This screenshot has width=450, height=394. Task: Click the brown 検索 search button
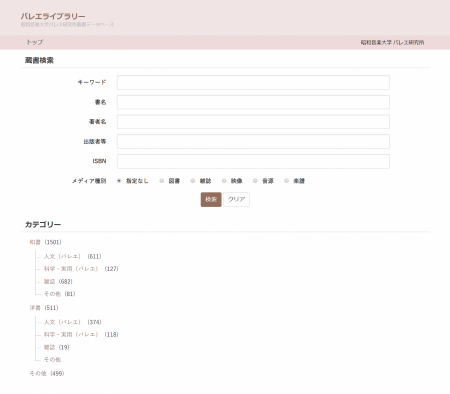211,199
